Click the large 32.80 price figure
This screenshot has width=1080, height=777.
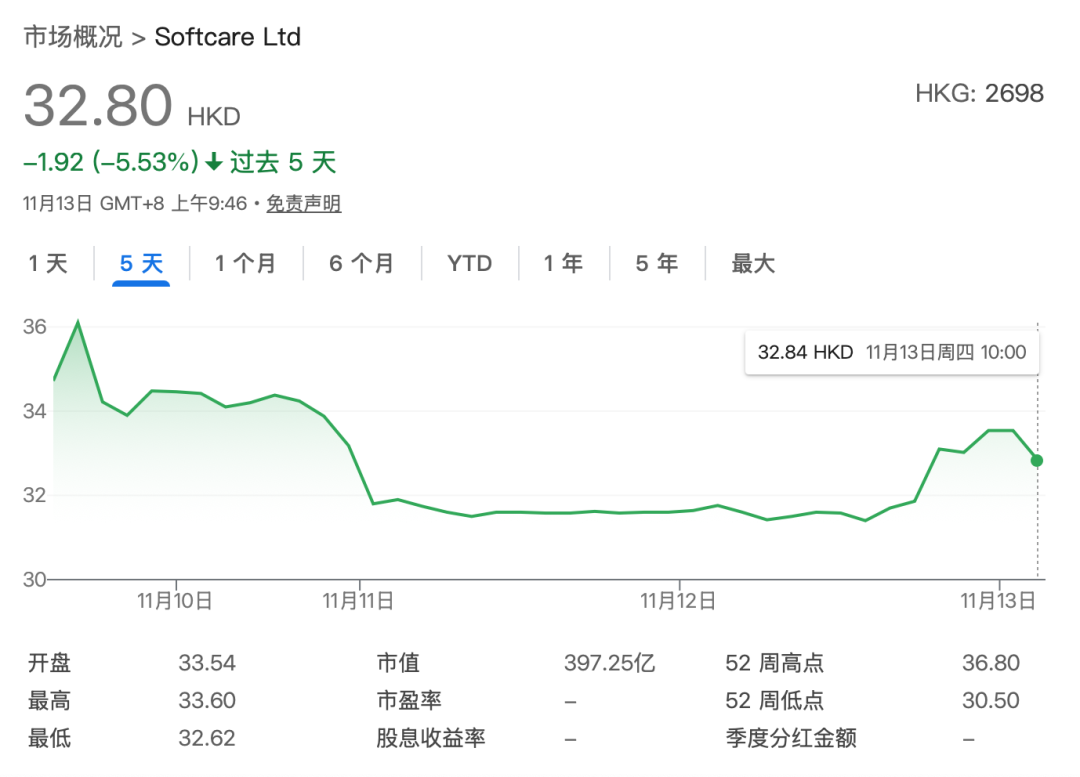(x=98, y=106)
